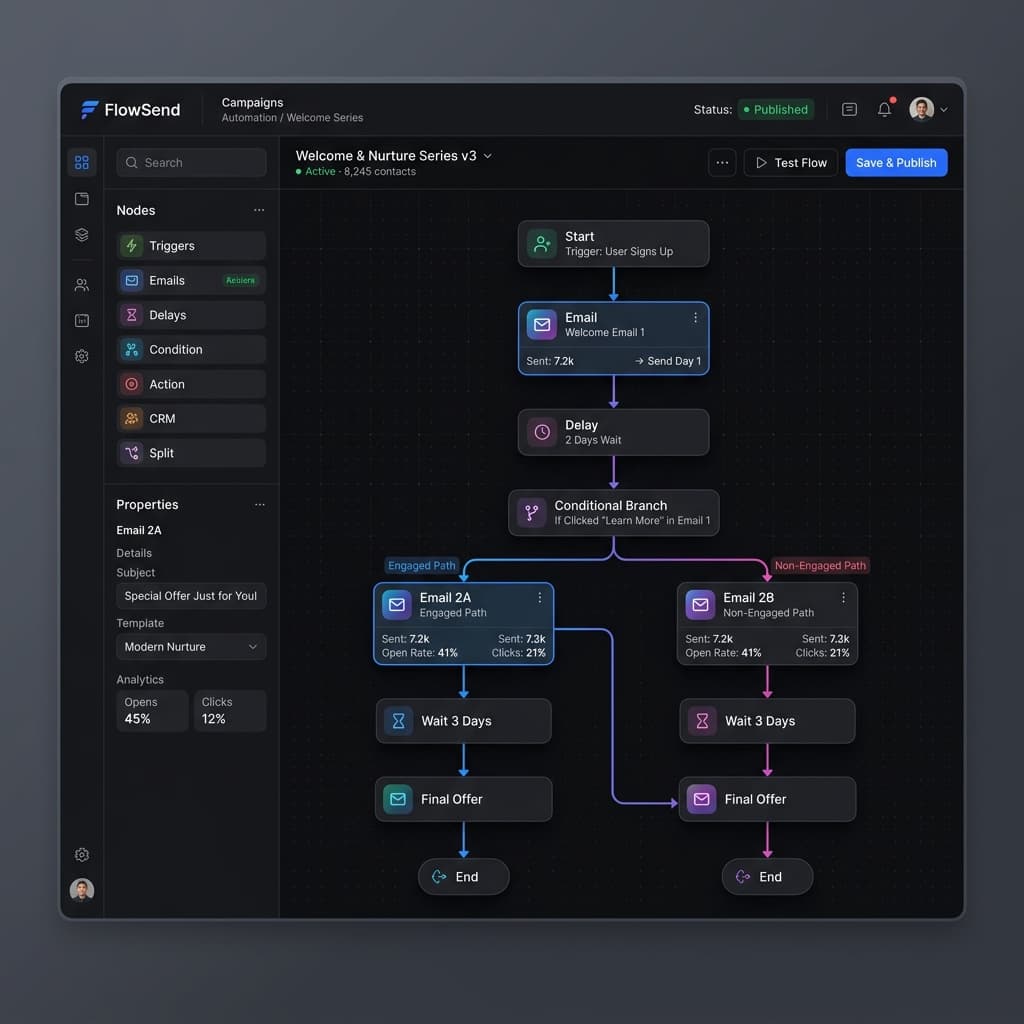This screenshot has height=1024, width=1024.
Task: Select the Split node type
Action: point(191,453)
